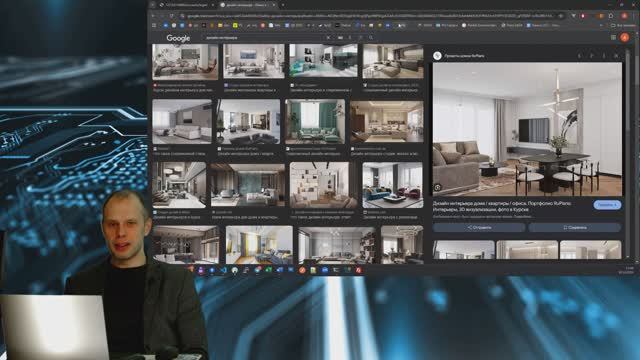The width and height of the screenshot is (640, 360).
Task: Click the Отправить share button
Action: tap(479, 227)
